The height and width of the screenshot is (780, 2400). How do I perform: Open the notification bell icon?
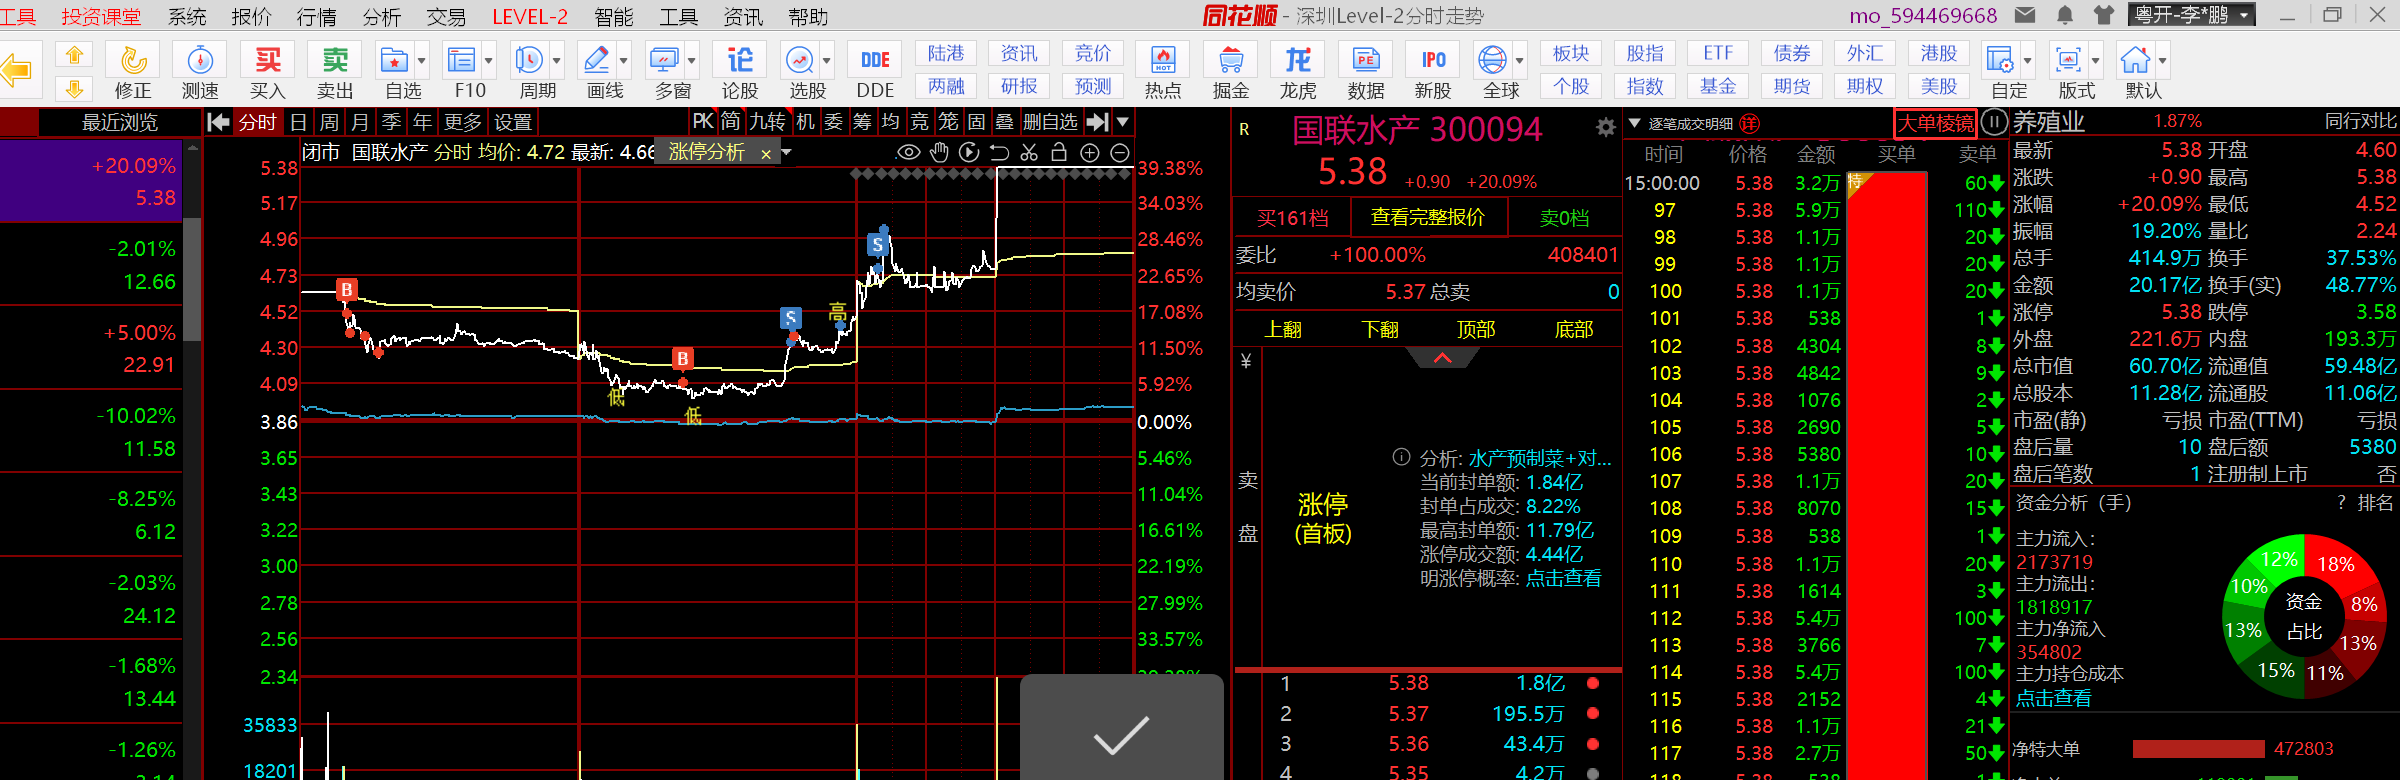2065,15
